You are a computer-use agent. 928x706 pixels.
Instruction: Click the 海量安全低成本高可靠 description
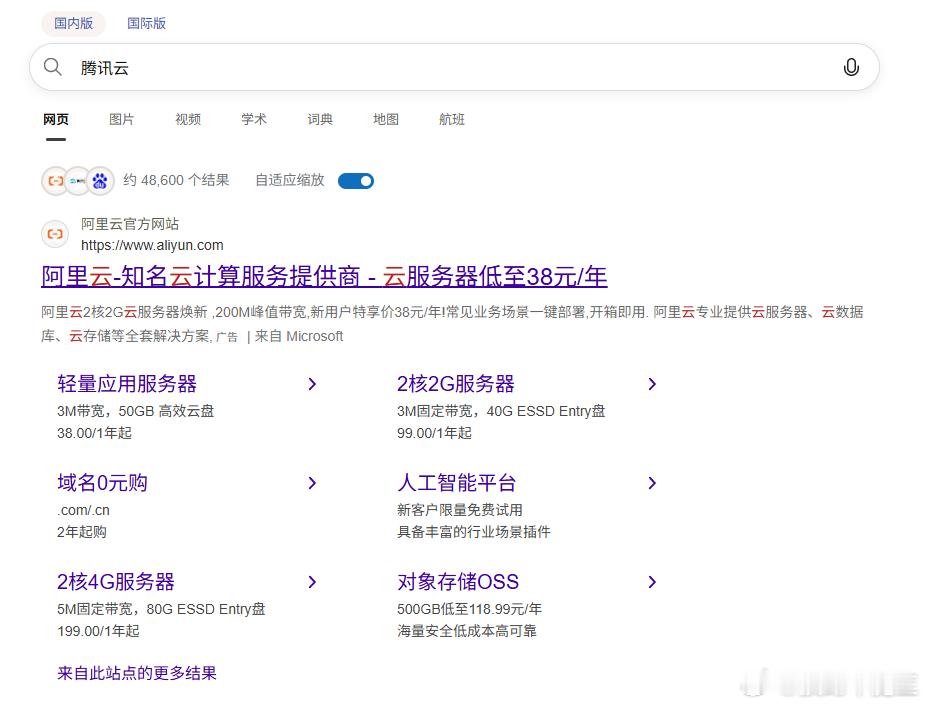[466, 631]
